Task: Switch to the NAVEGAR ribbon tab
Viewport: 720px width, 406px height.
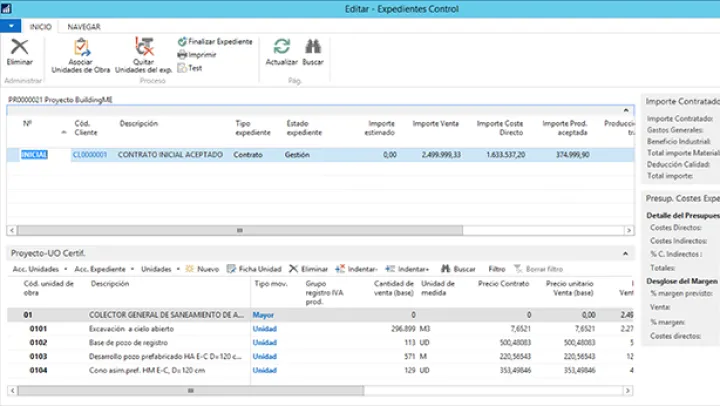Action: (83, 27)
